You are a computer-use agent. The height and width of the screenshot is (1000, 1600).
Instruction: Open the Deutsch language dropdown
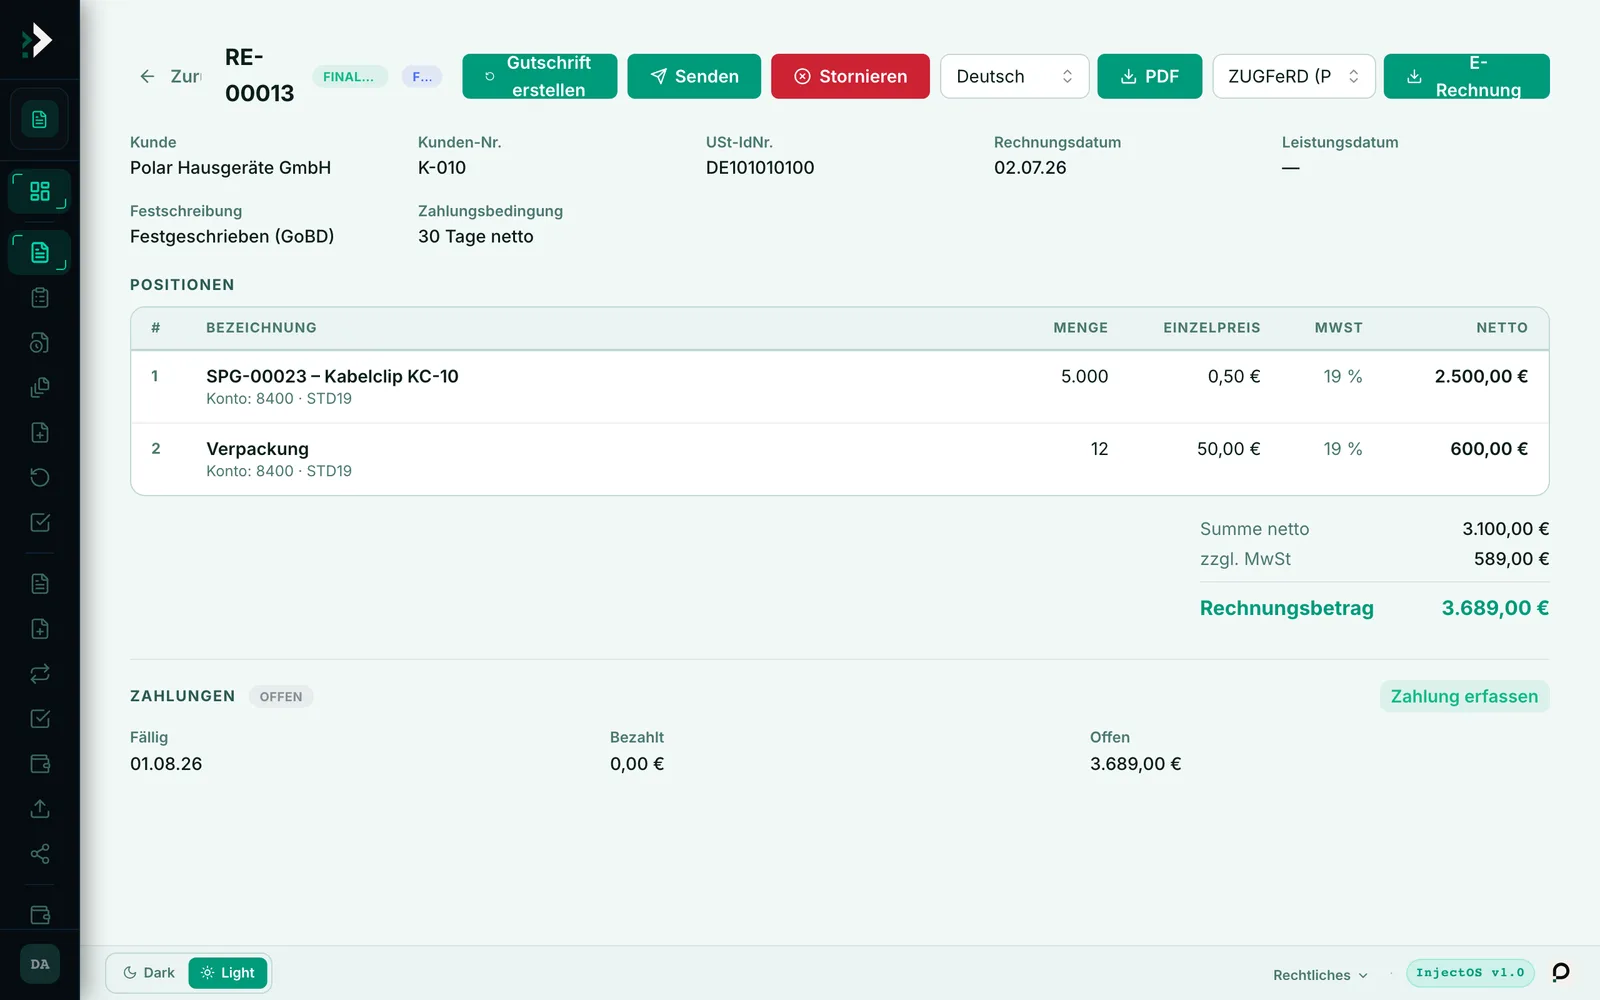tap(1014, 77)
